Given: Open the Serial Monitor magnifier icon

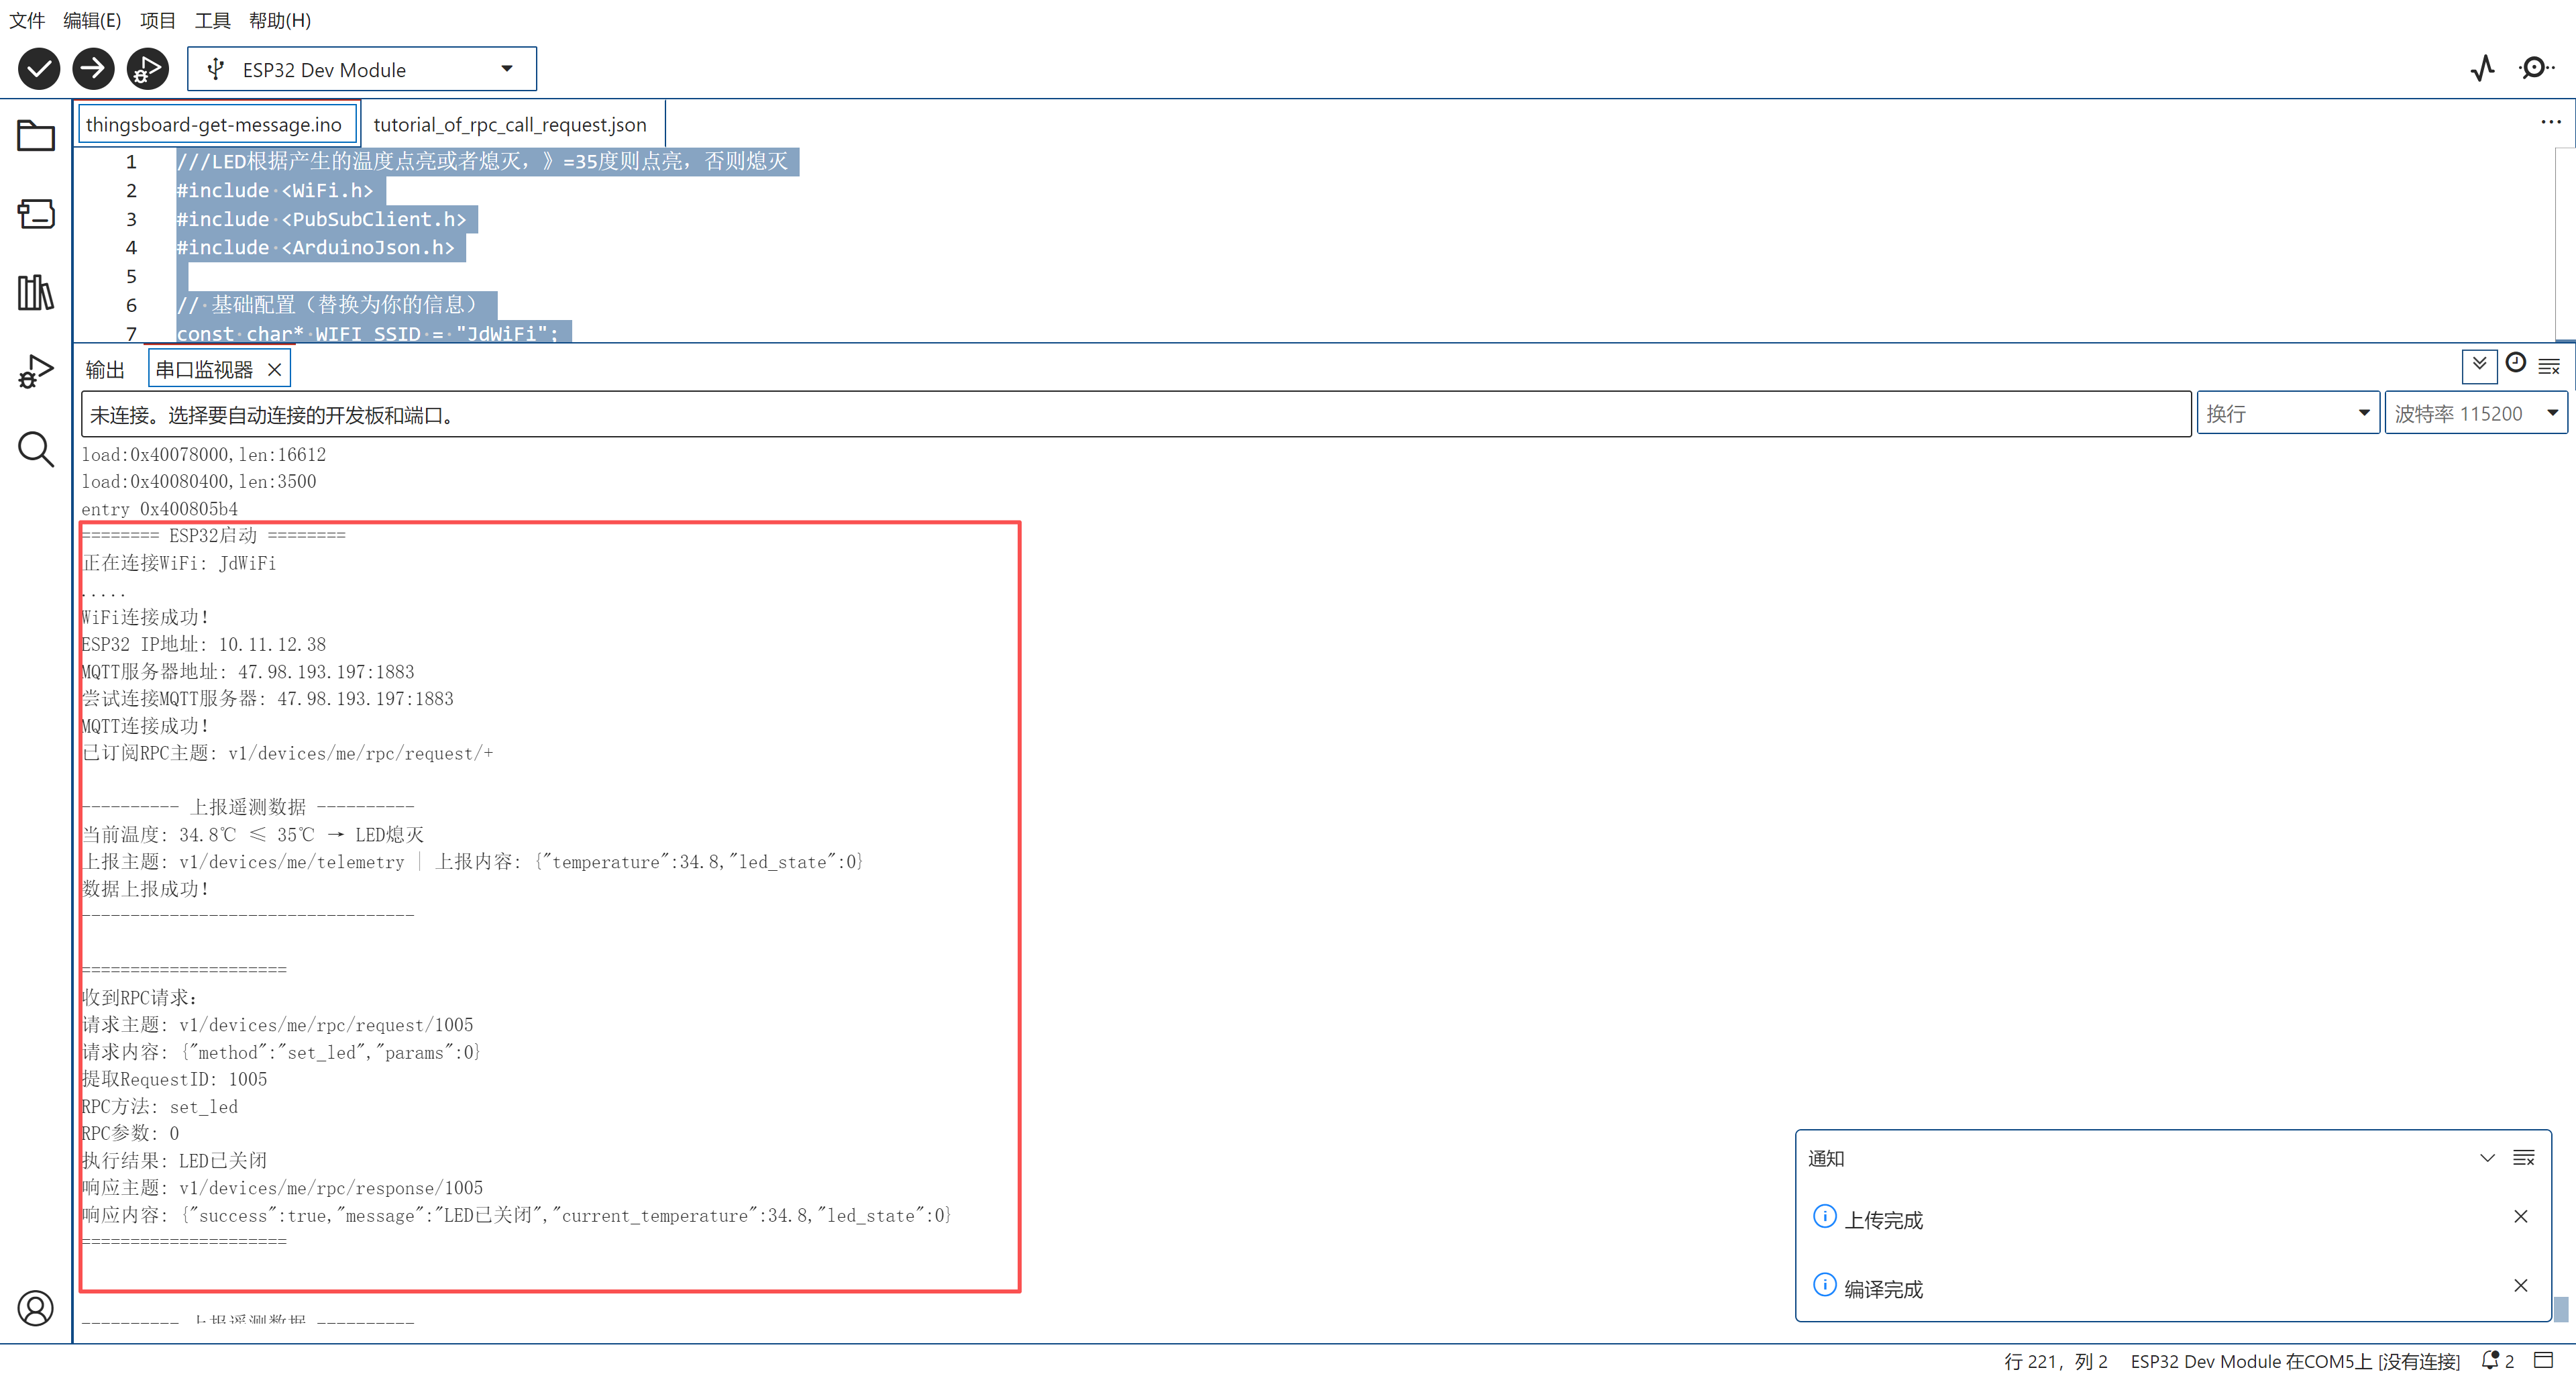Looking at the screenshot, I should 2535,68.
